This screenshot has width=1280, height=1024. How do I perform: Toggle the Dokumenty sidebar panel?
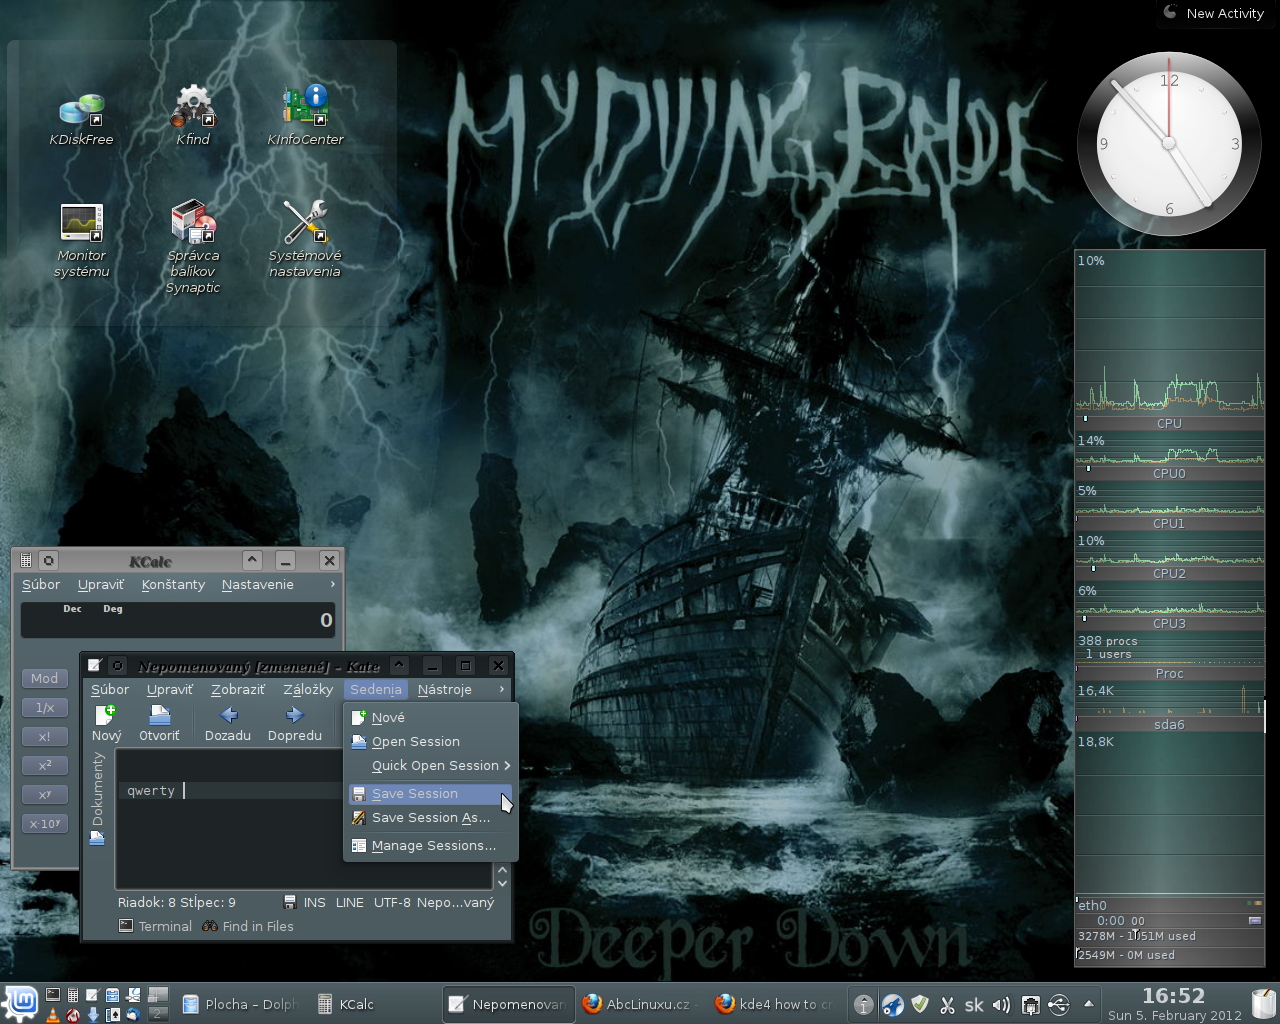tap(97, 790)
